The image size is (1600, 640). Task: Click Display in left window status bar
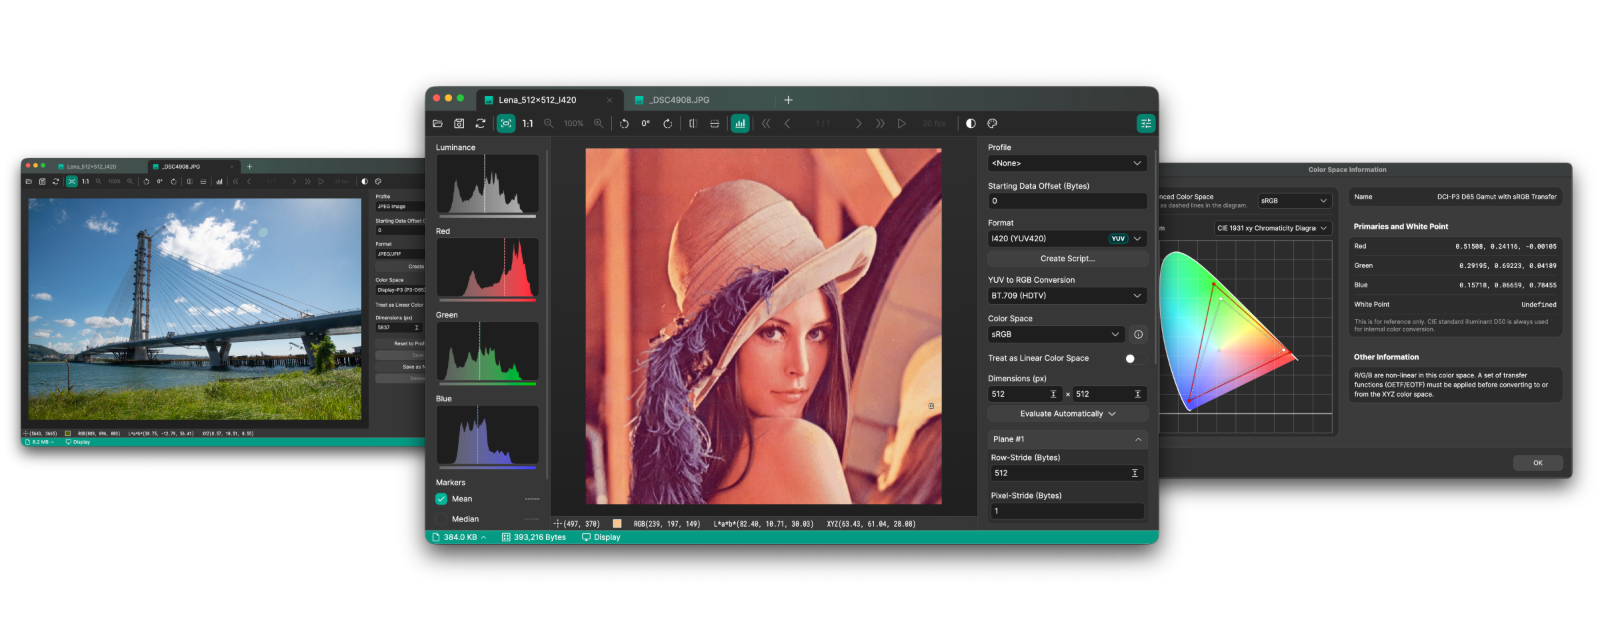coord(78,442)
